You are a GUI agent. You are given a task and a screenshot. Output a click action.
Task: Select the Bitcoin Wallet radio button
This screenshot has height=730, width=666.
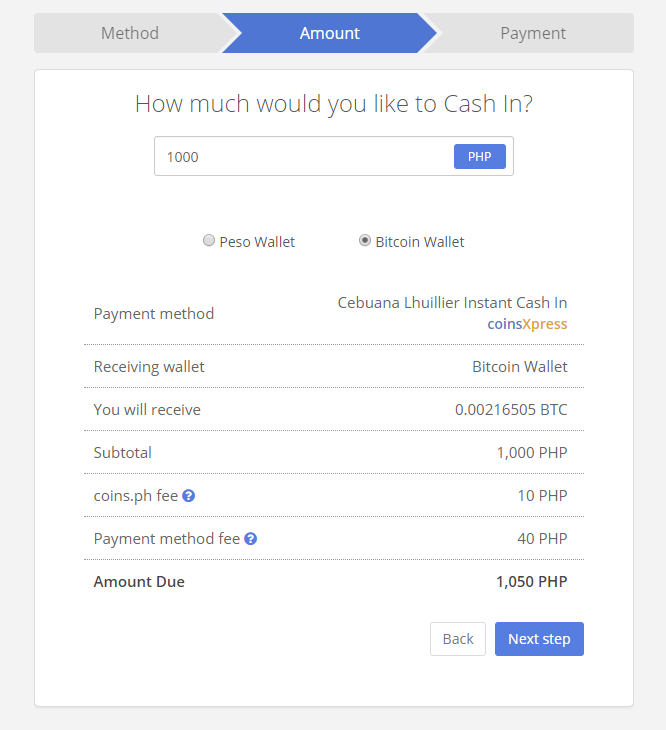click(365, 240)
